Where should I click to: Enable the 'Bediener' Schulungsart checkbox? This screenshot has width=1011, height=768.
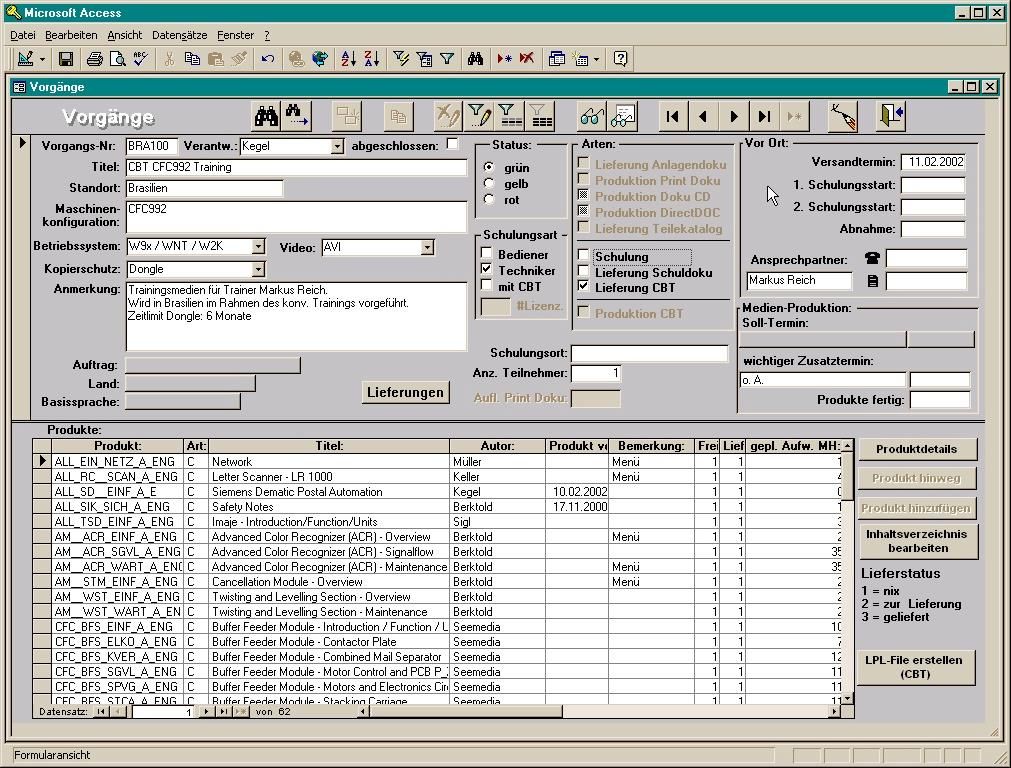488,255
